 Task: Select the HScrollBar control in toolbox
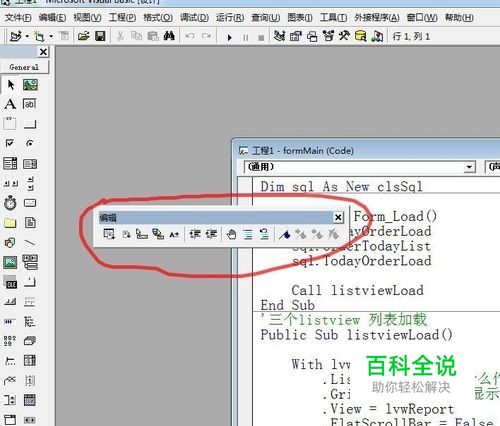[x=10, y=183]
